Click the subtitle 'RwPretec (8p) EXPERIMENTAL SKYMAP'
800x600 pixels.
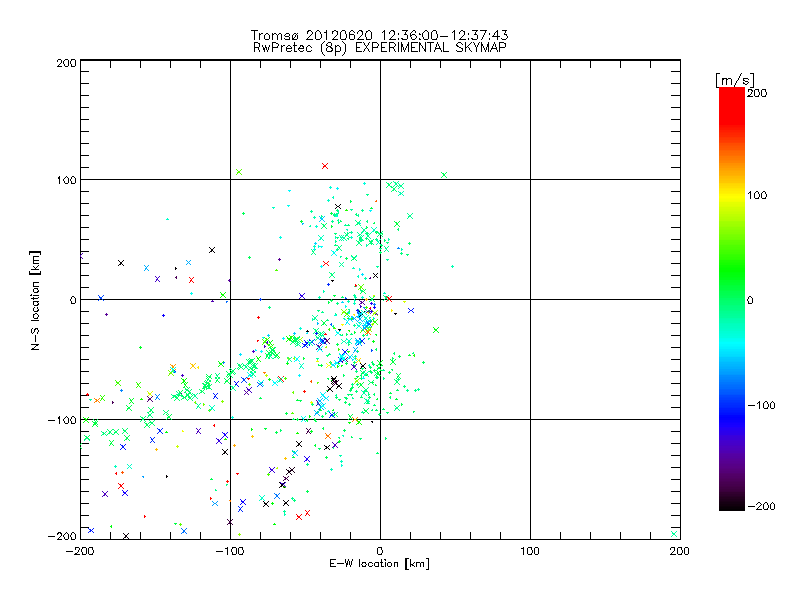click(x=380, y=47)
